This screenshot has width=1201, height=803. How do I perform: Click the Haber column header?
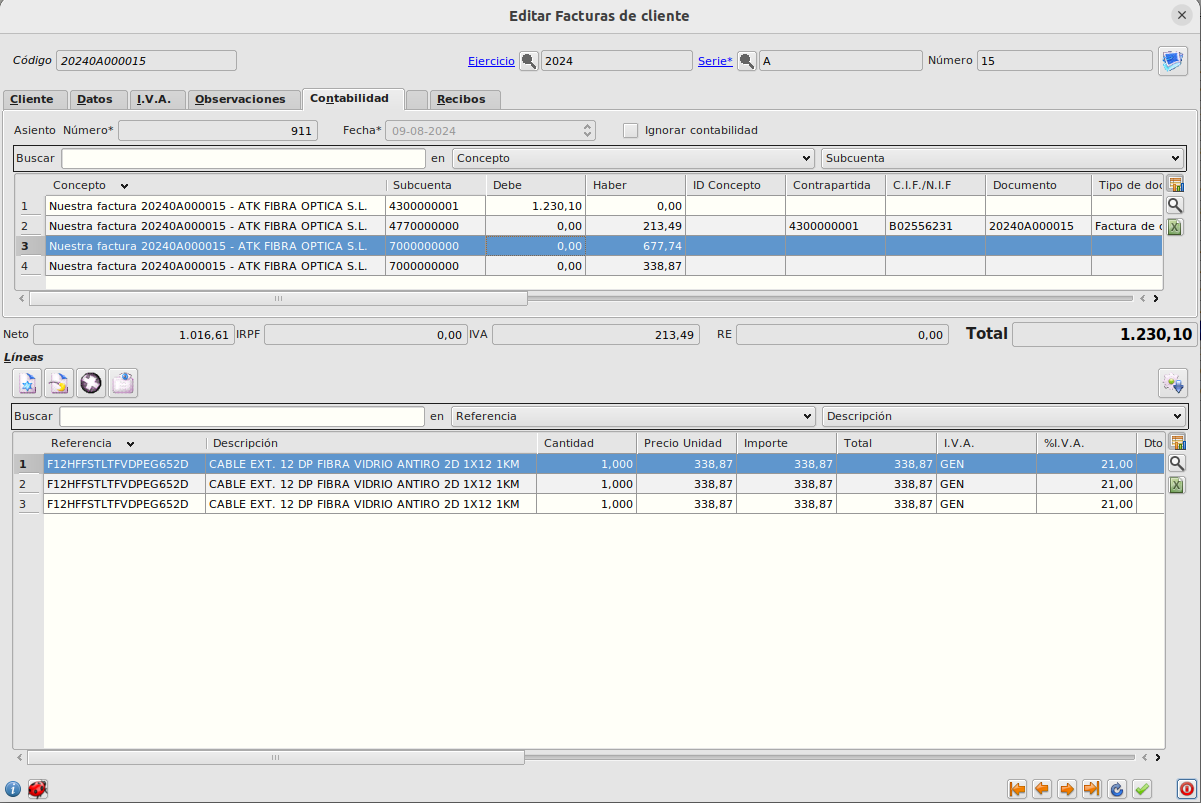[635, 185]
